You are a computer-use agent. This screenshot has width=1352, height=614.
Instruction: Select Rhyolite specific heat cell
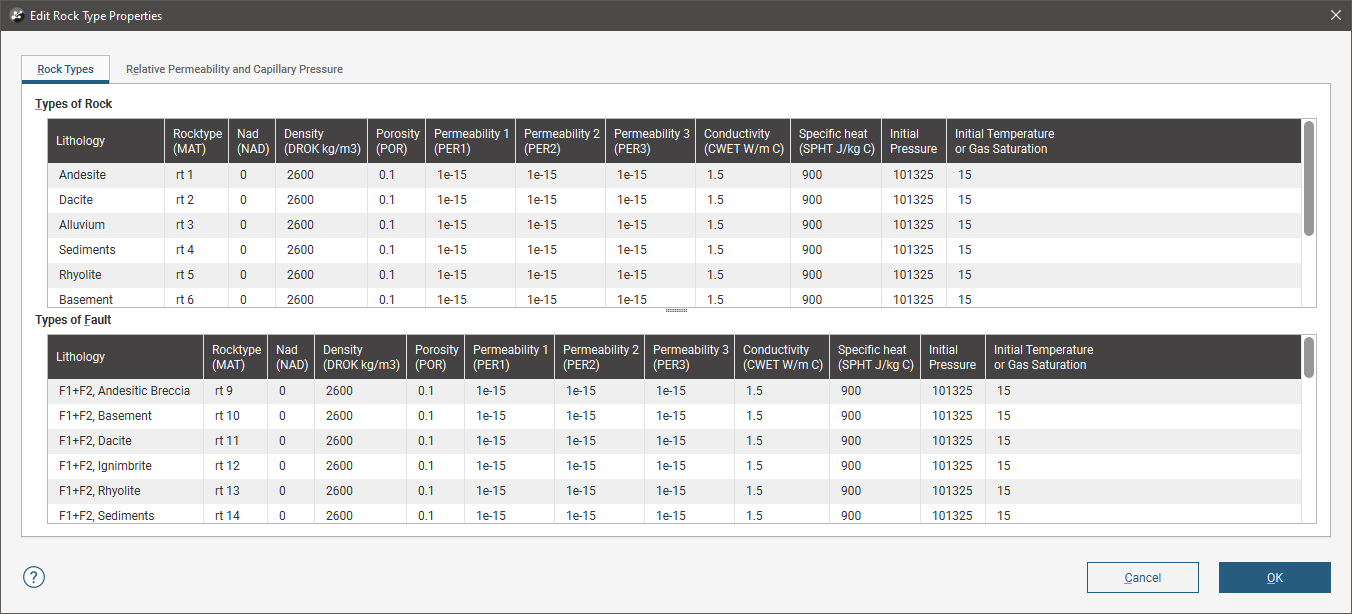836,275
